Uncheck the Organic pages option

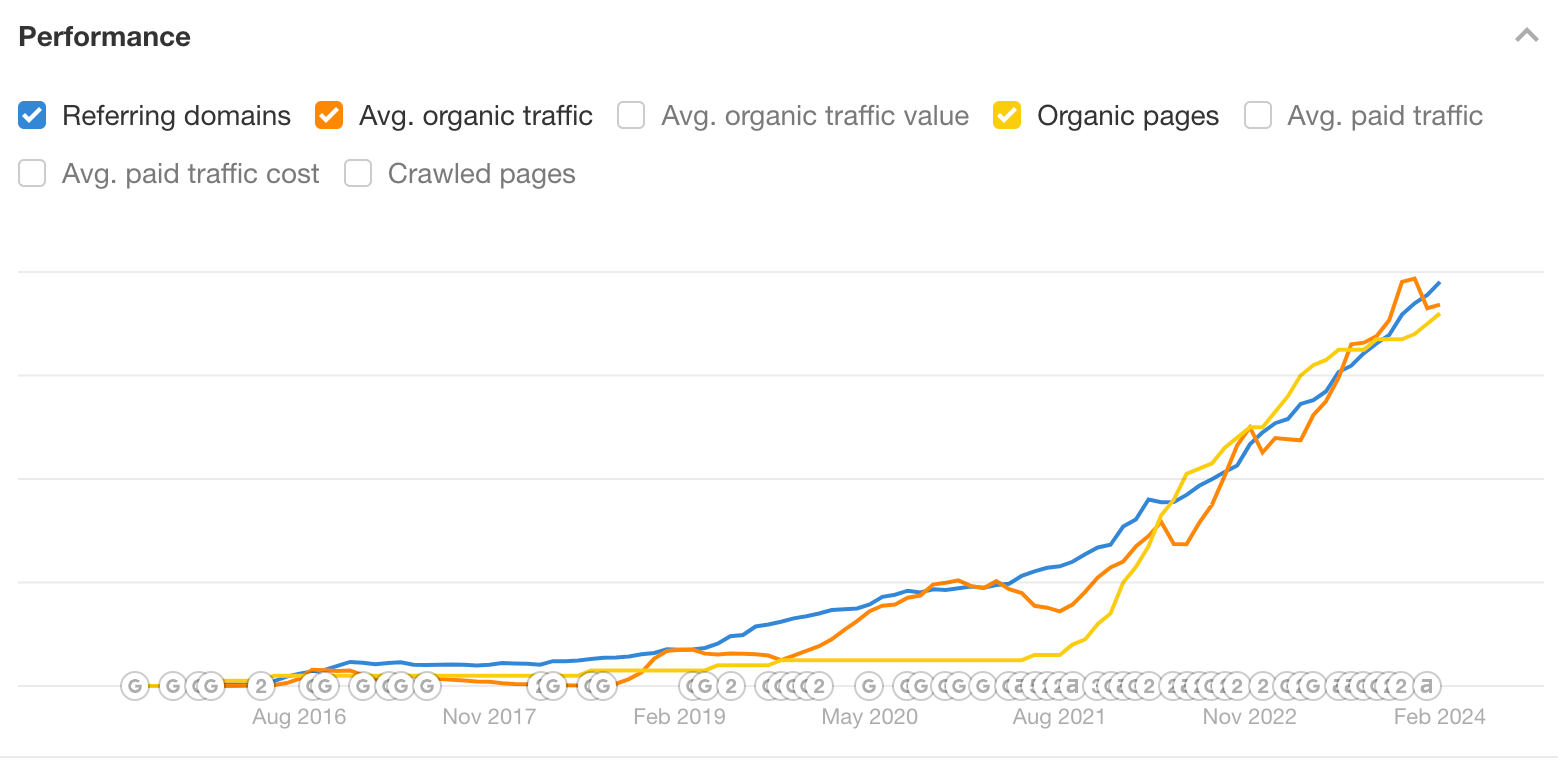pos(1005,115)
